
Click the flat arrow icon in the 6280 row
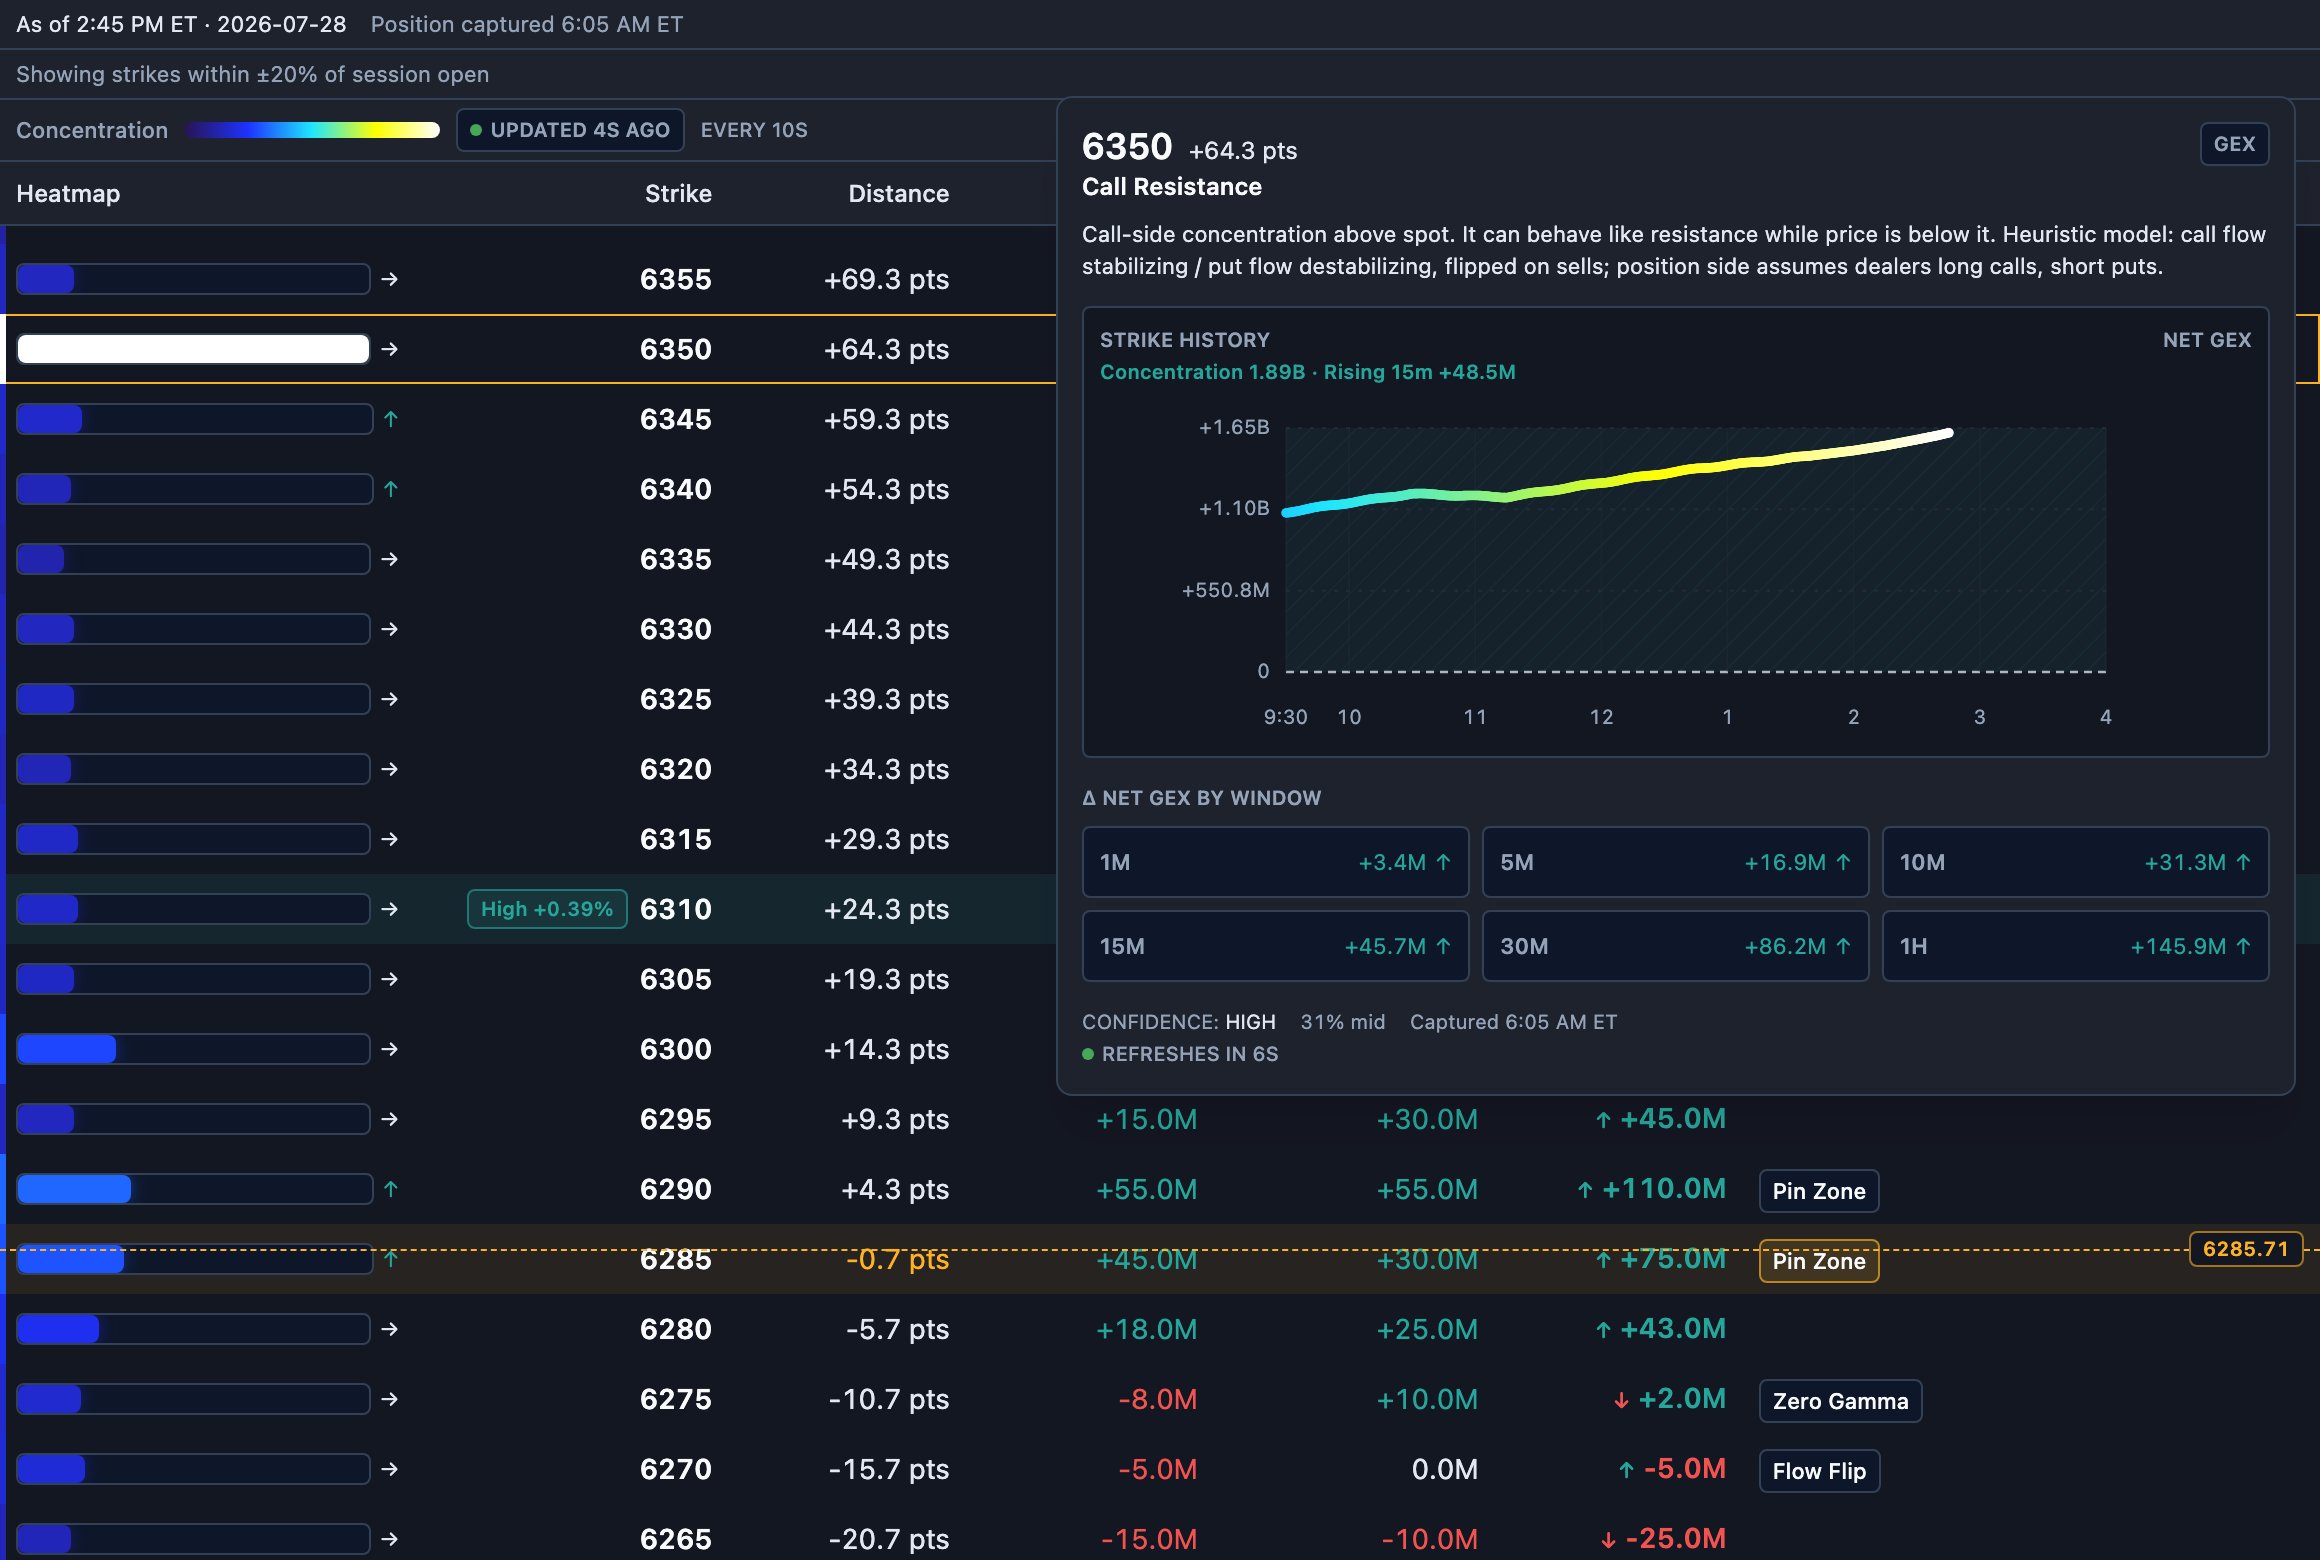390,1329
